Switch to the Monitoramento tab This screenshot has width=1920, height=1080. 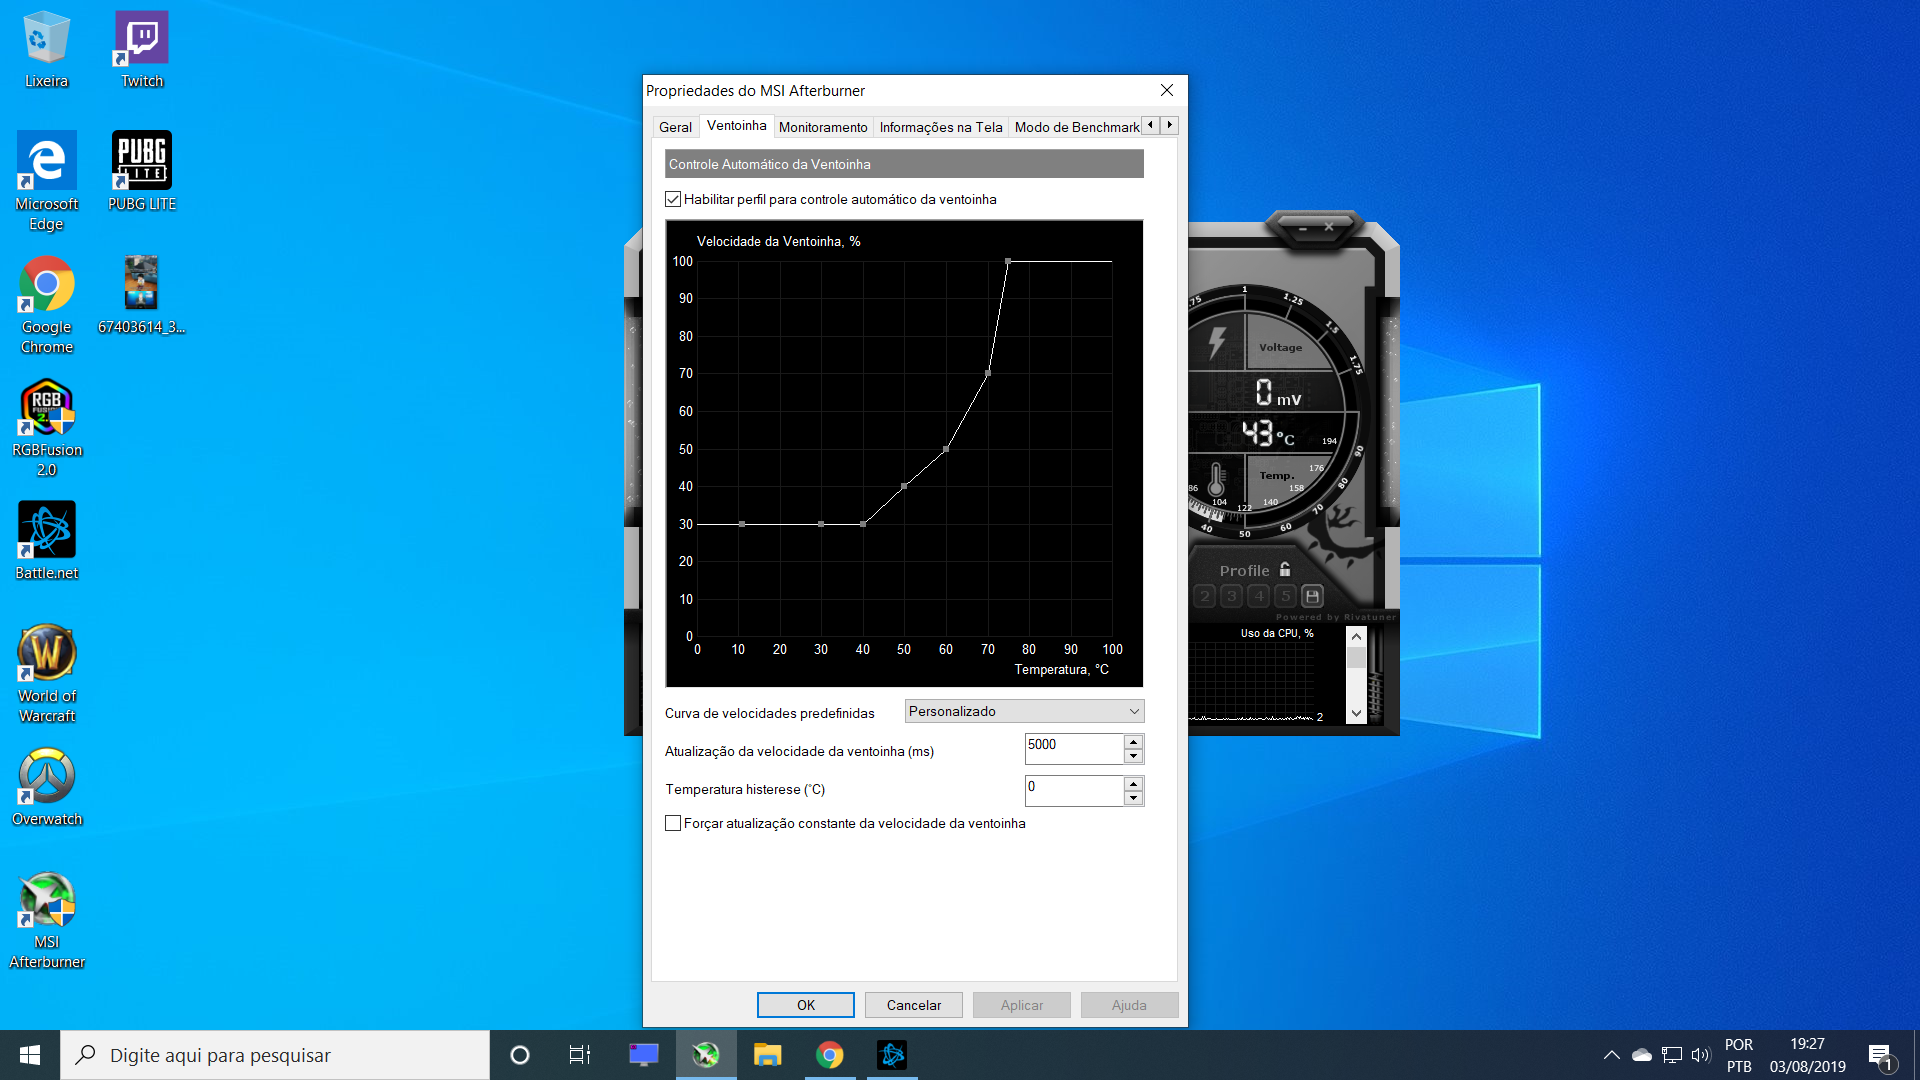coord(823,127)
